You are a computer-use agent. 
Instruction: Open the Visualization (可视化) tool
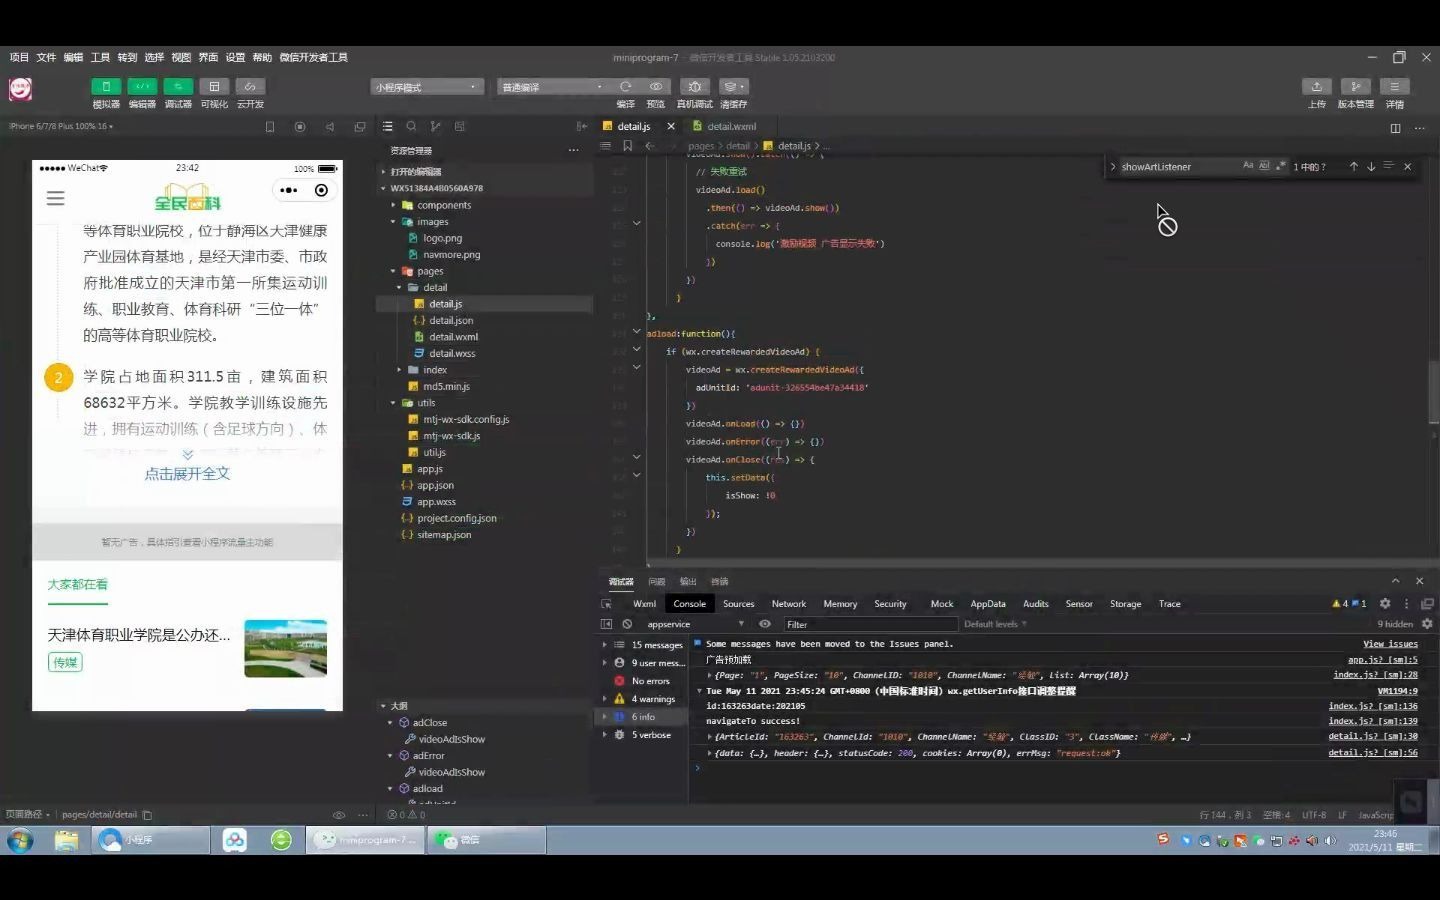point(214,87)
